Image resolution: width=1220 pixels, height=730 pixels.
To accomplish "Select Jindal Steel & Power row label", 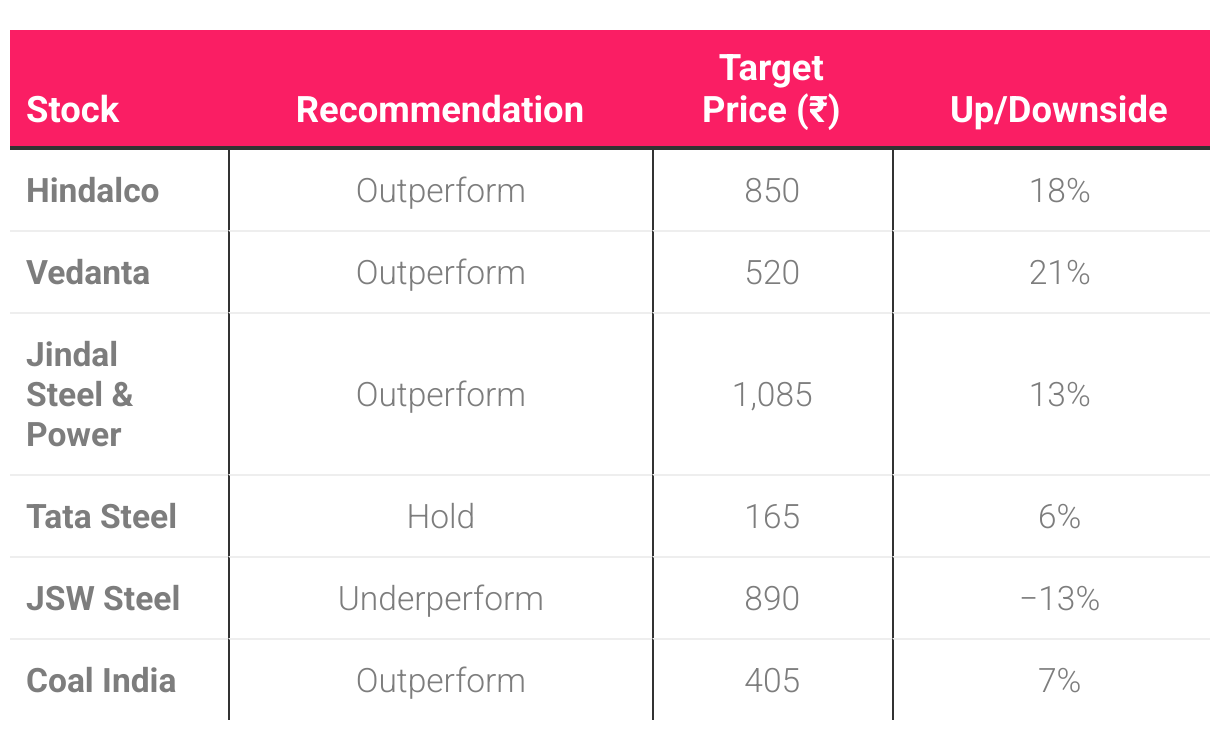I will point(79,395).
